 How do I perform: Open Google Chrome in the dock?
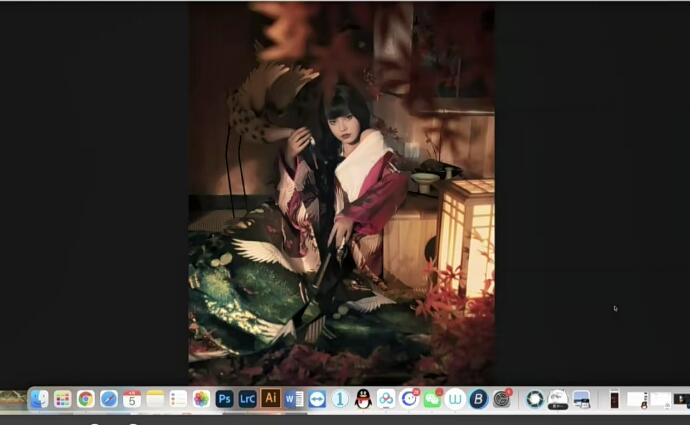pos(86,399)
